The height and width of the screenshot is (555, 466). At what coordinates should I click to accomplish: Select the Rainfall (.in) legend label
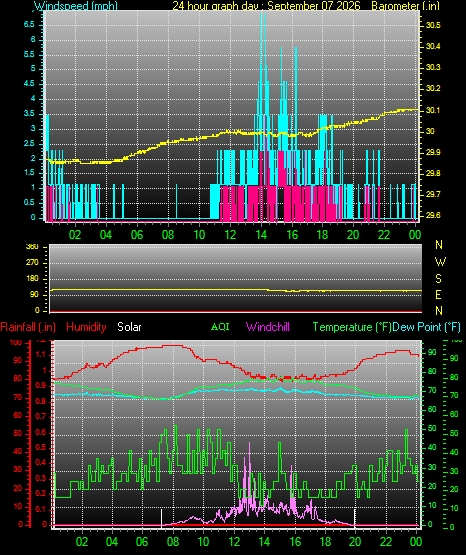(x=28, y=327)
